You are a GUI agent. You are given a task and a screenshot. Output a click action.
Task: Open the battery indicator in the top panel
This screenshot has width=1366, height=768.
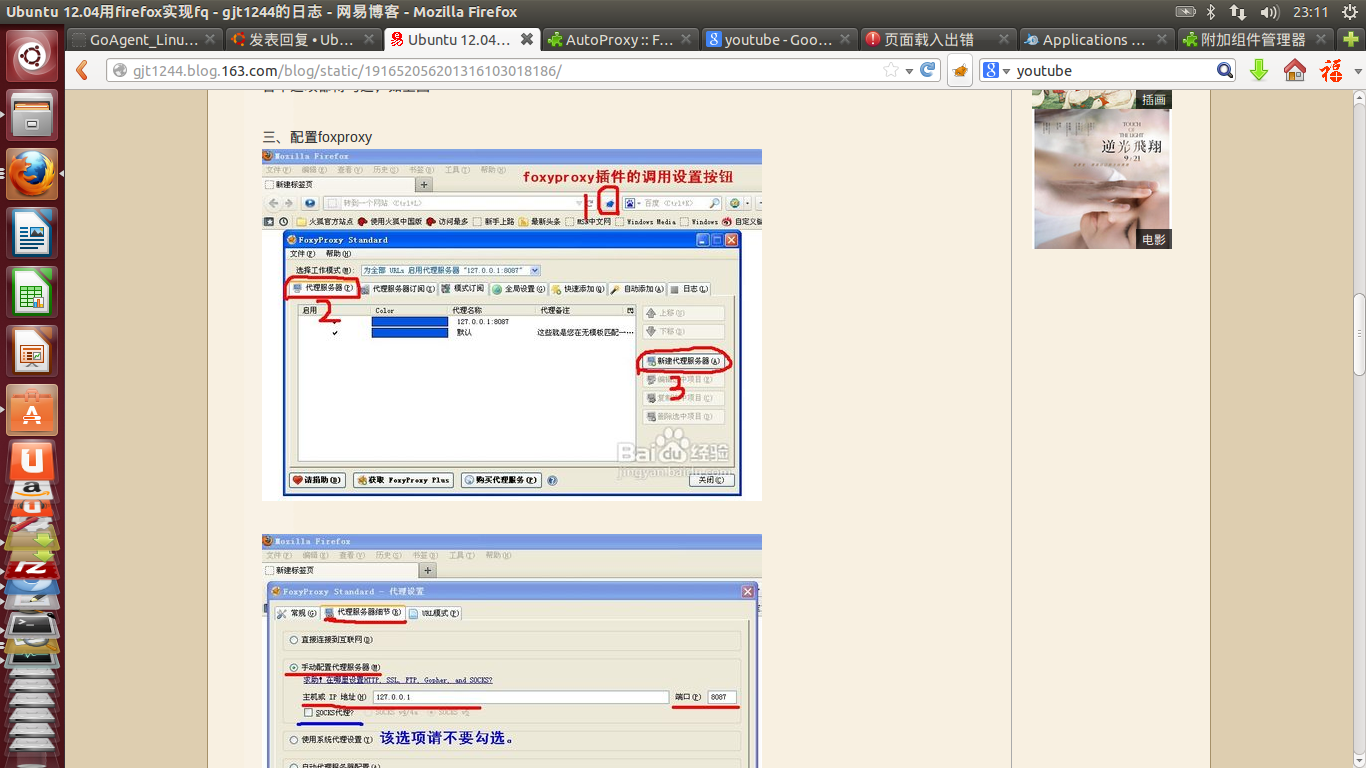pos(1185,12)
